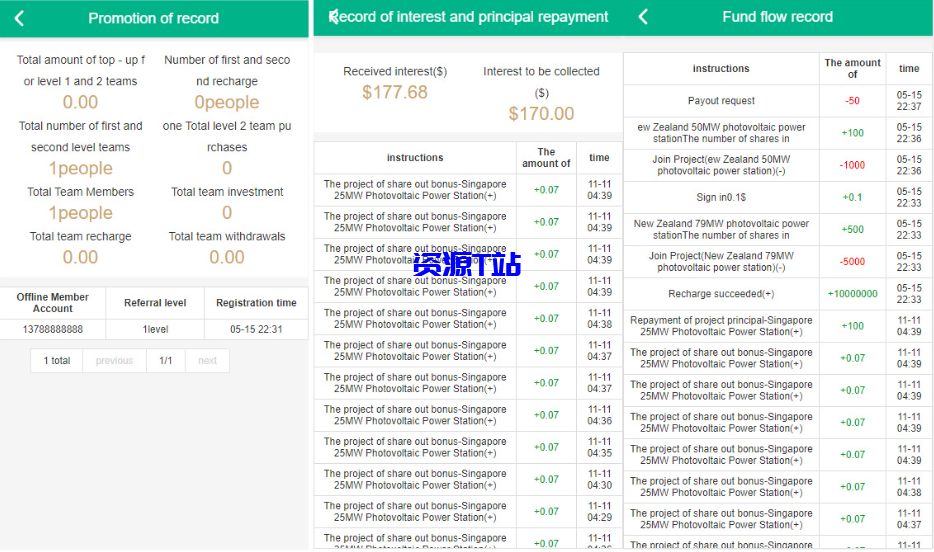Screen dimensions: 934x552
Task: Select the '1/1' page indicator
Action: [x=166, y=361]
